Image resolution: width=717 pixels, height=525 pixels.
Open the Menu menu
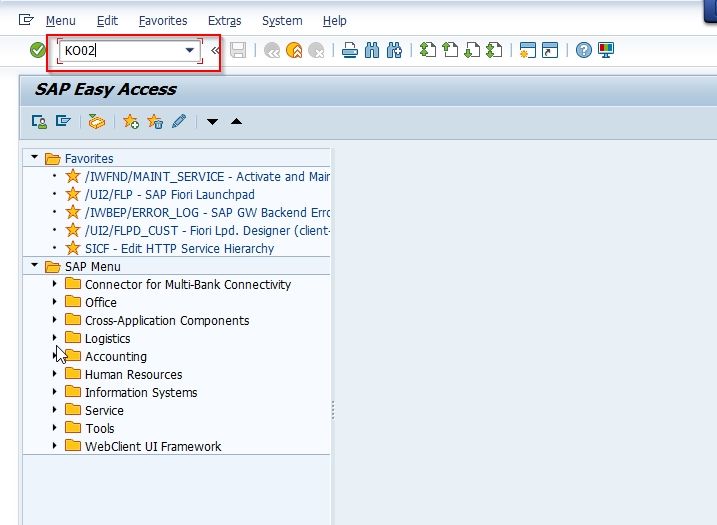[61, 21]
